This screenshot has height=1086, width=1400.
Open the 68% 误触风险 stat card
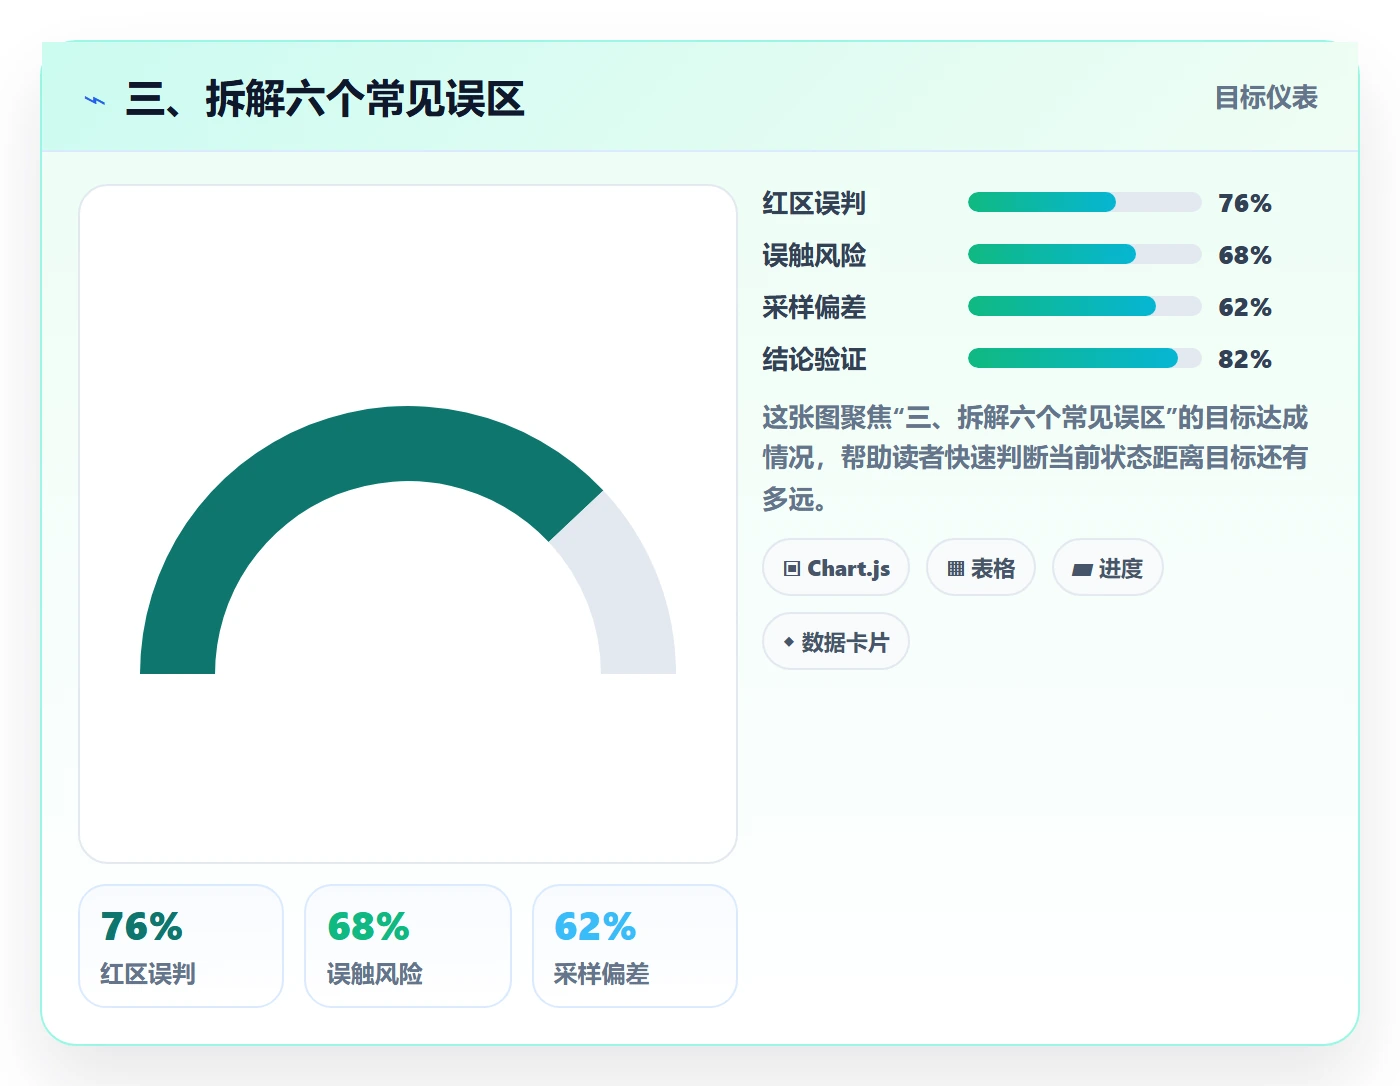[408, 946]
